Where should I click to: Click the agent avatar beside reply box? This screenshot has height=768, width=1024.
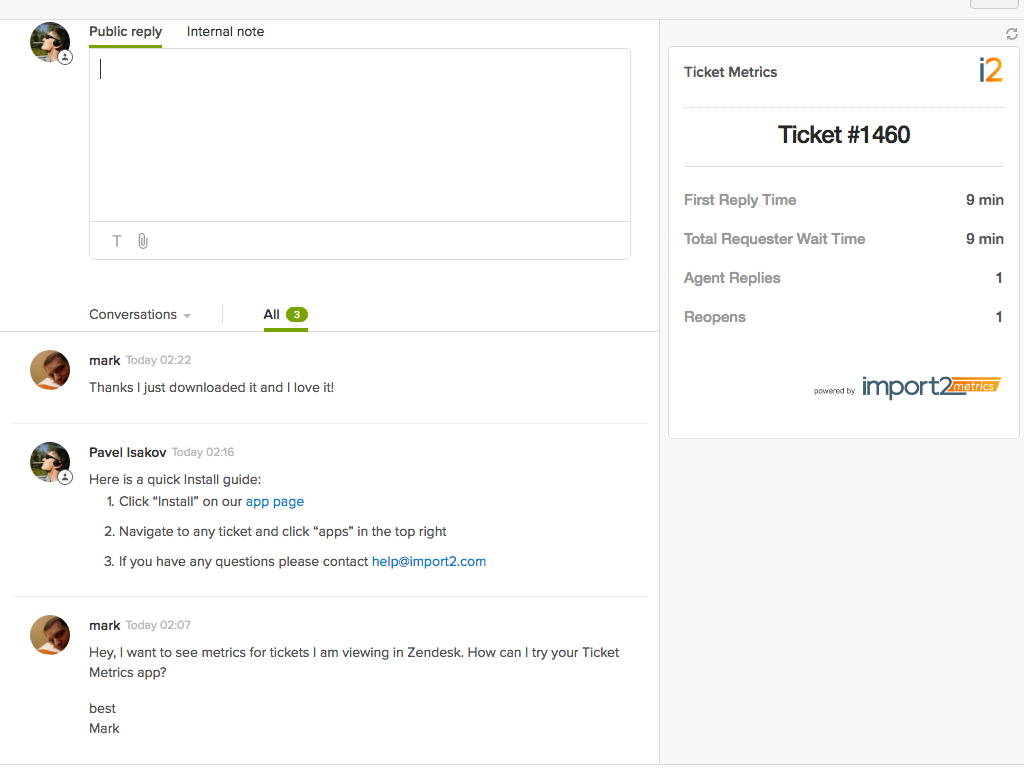(x=50, y=43)
